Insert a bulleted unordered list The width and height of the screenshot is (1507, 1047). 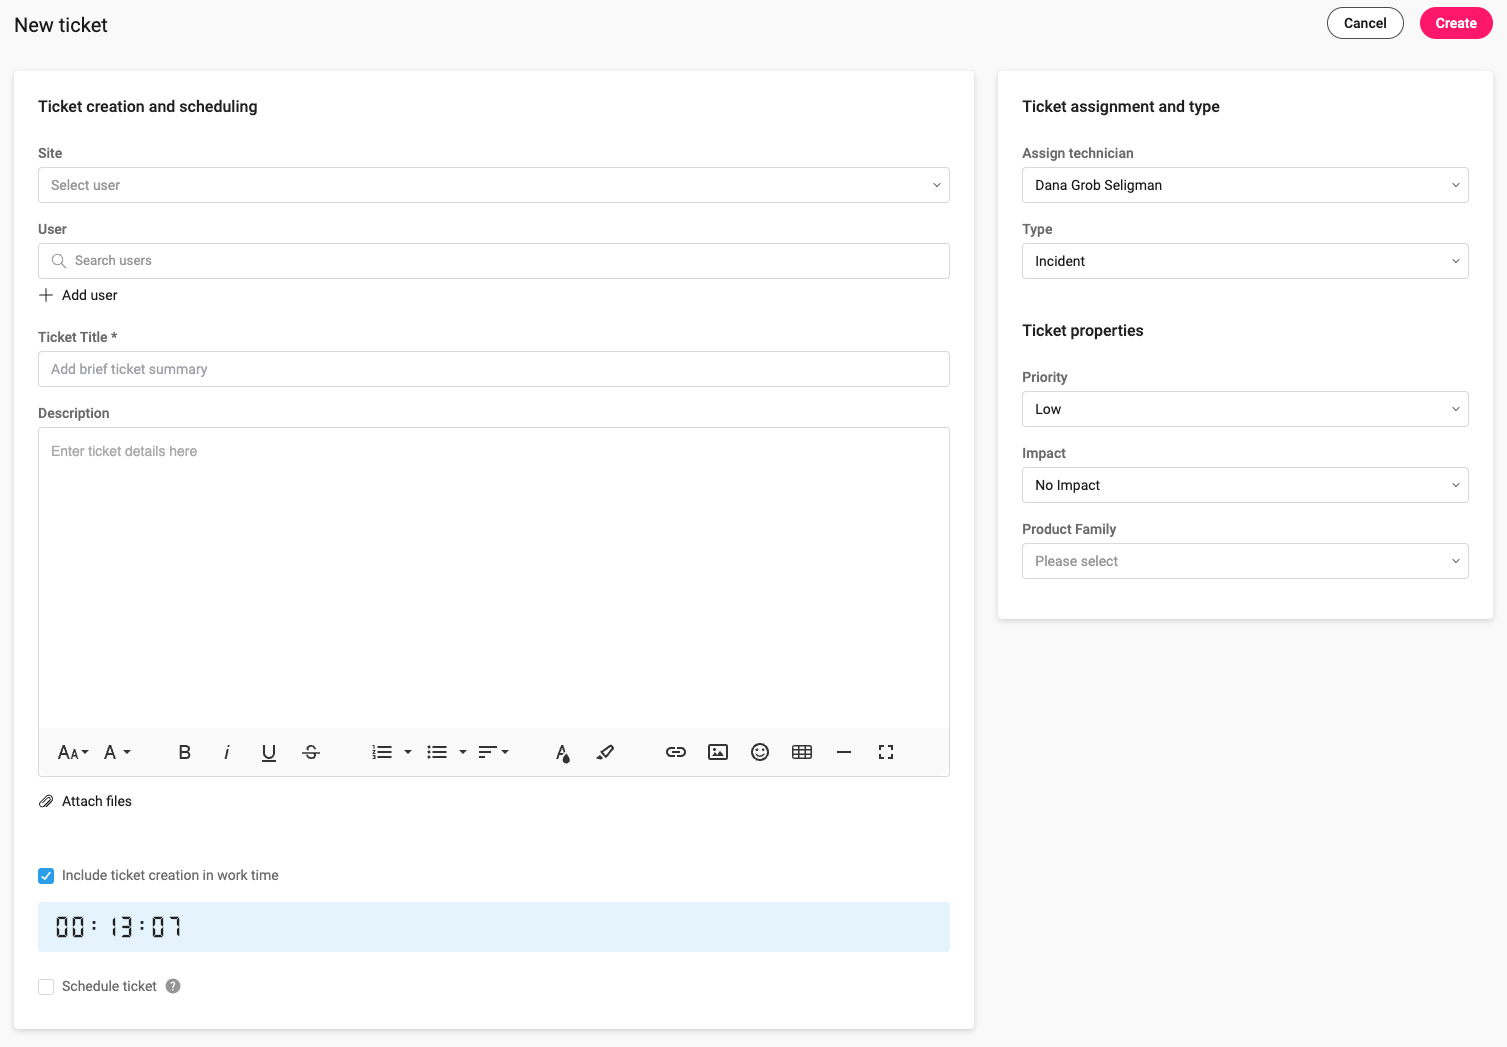pos(437,752)
